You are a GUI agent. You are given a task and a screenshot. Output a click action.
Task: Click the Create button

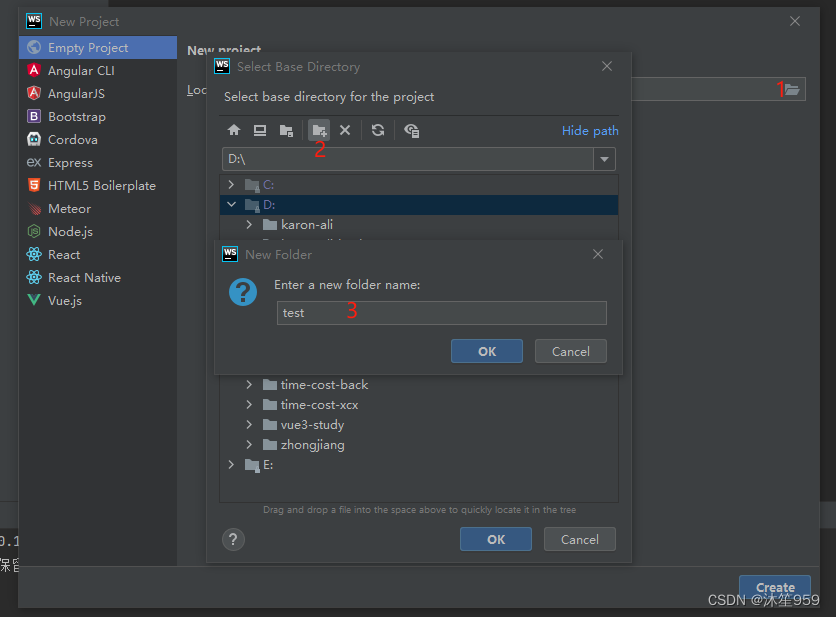775,588
